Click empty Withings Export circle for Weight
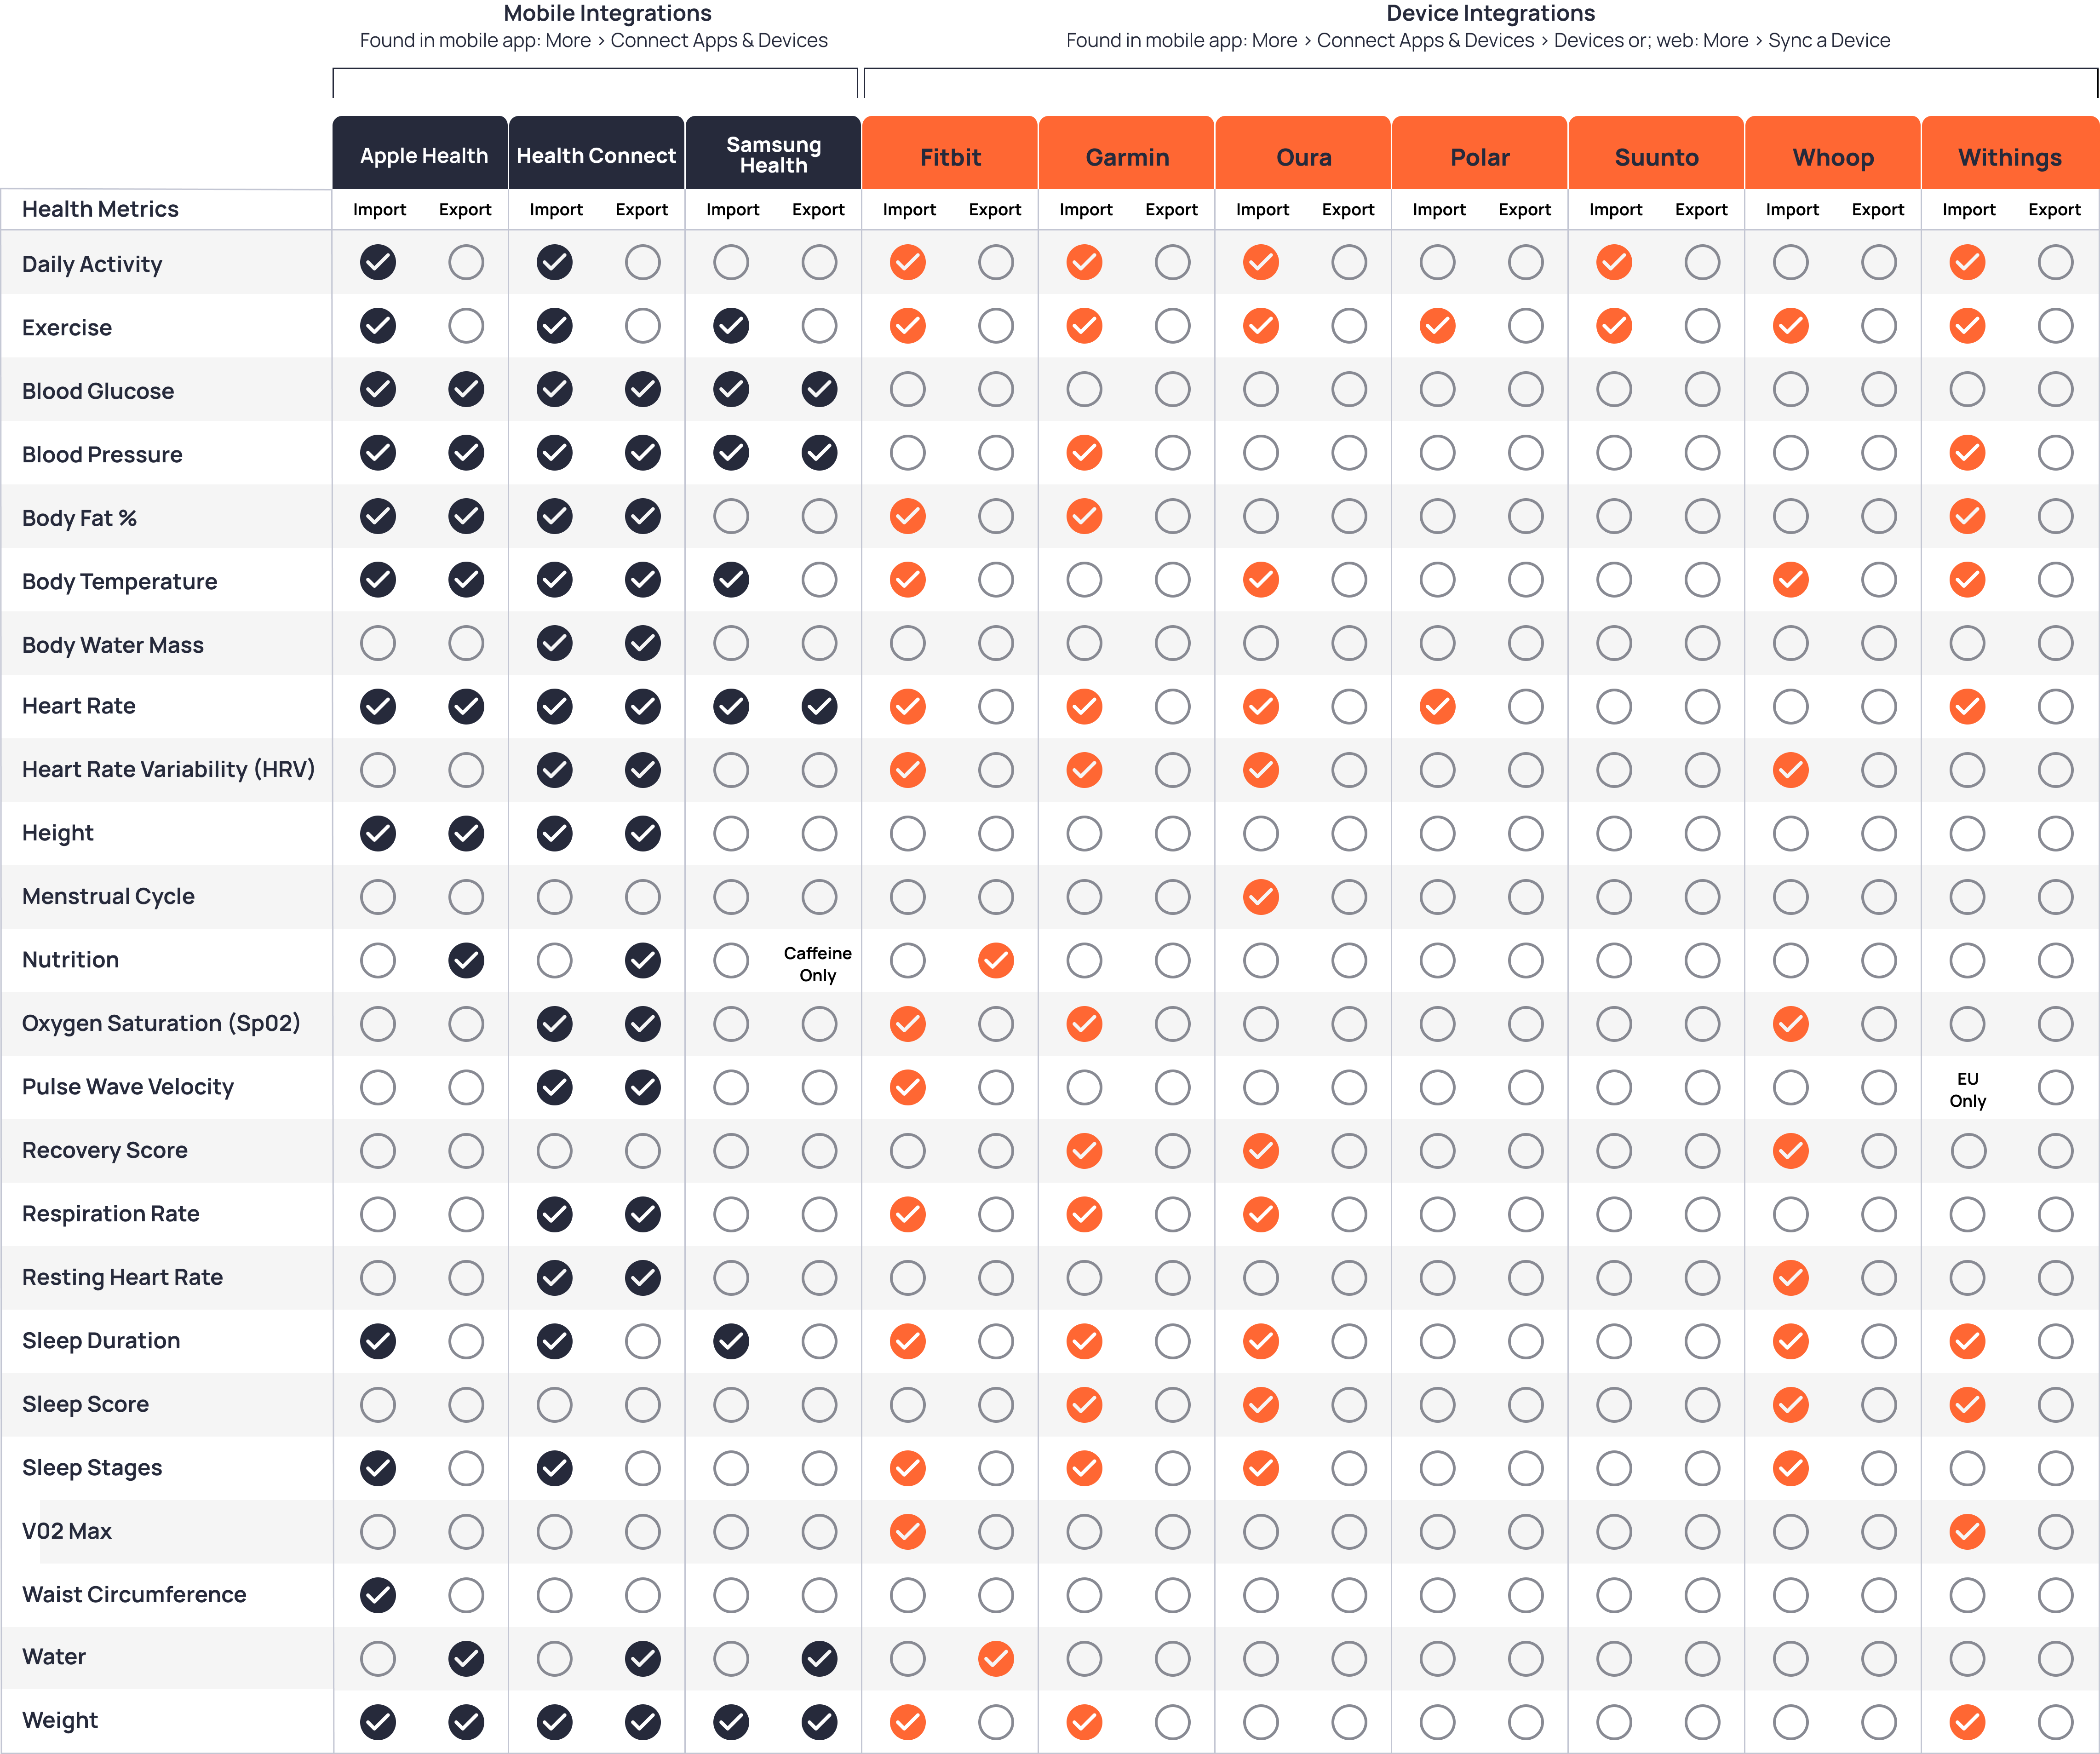 pyautogui.click(x=2055, y=1722)
